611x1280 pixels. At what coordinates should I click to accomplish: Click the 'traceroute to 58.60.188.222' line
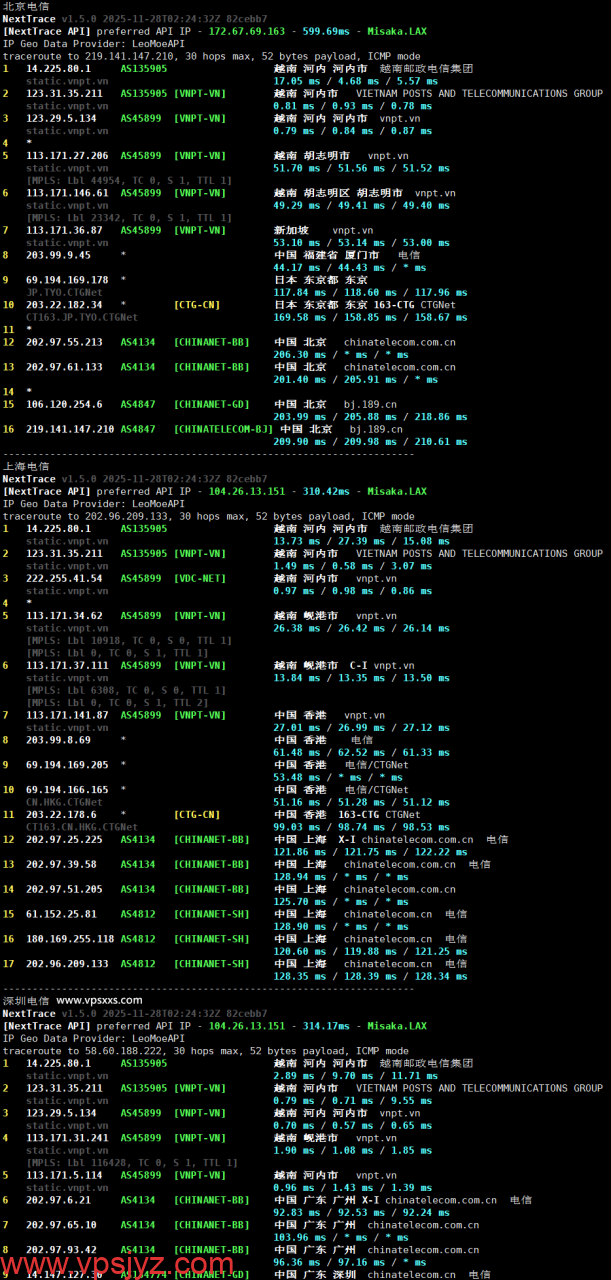pyautogui.click(x=205, y=1051)
